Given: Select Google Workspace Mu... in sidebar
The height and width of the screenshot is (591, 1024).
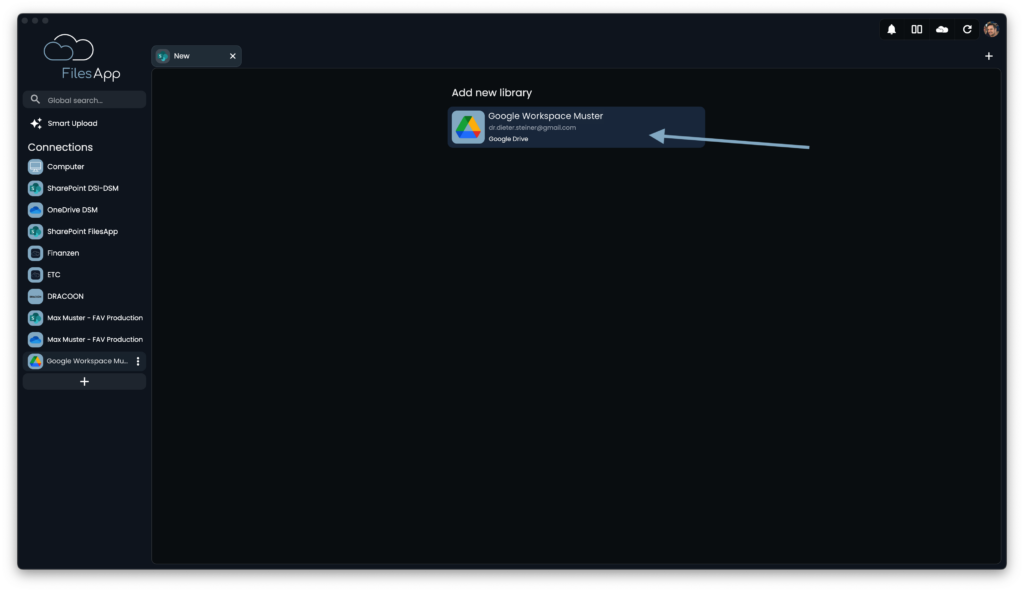Looking at the screenshot, I should tap(84, 360).
